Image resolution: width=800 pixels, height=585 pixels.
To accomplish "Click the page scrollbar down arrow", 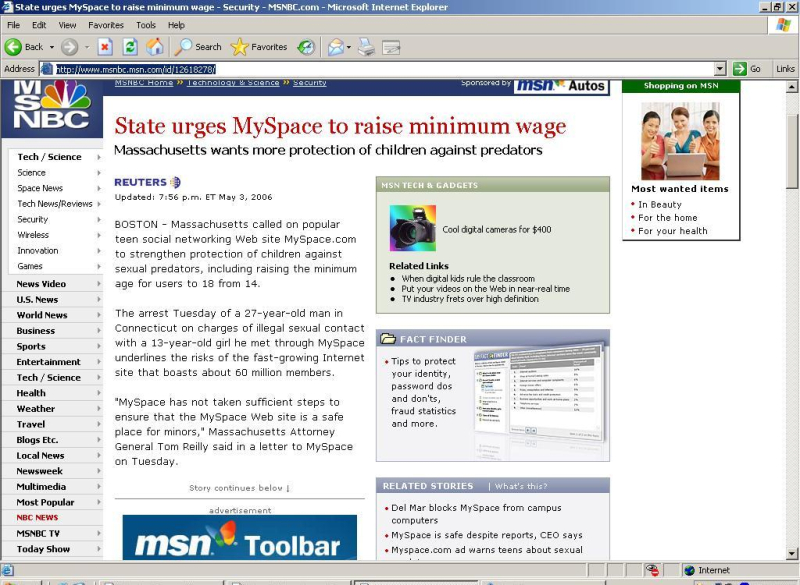I will pos(792,553).
